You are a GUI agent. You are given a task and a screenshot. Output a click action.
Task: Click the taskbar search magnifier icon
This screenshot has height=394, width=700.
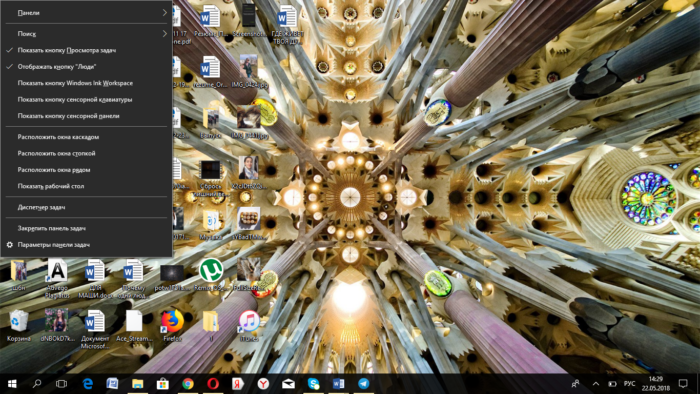(x=37, y=384)
